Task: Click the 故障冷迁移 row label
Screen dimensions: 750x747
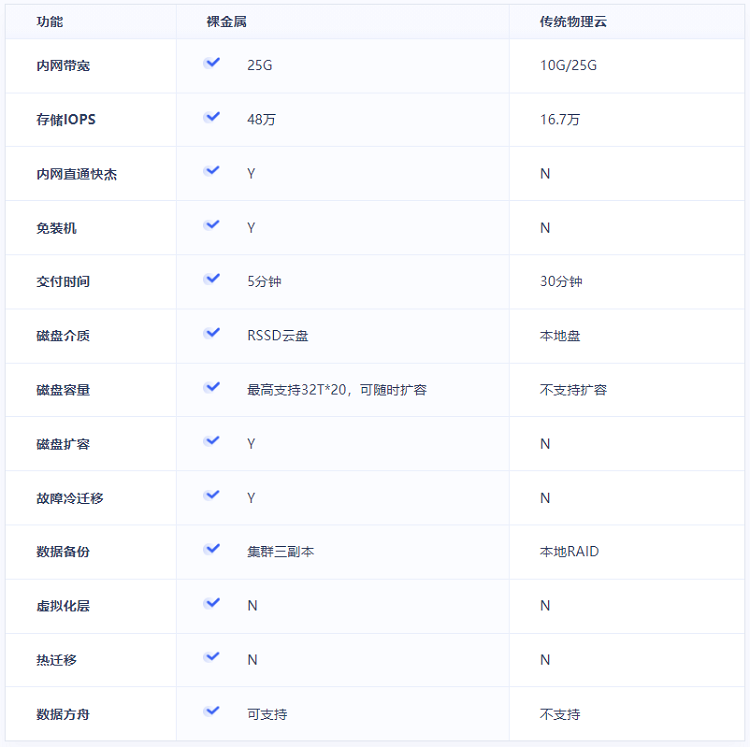Action: [70, 498]
